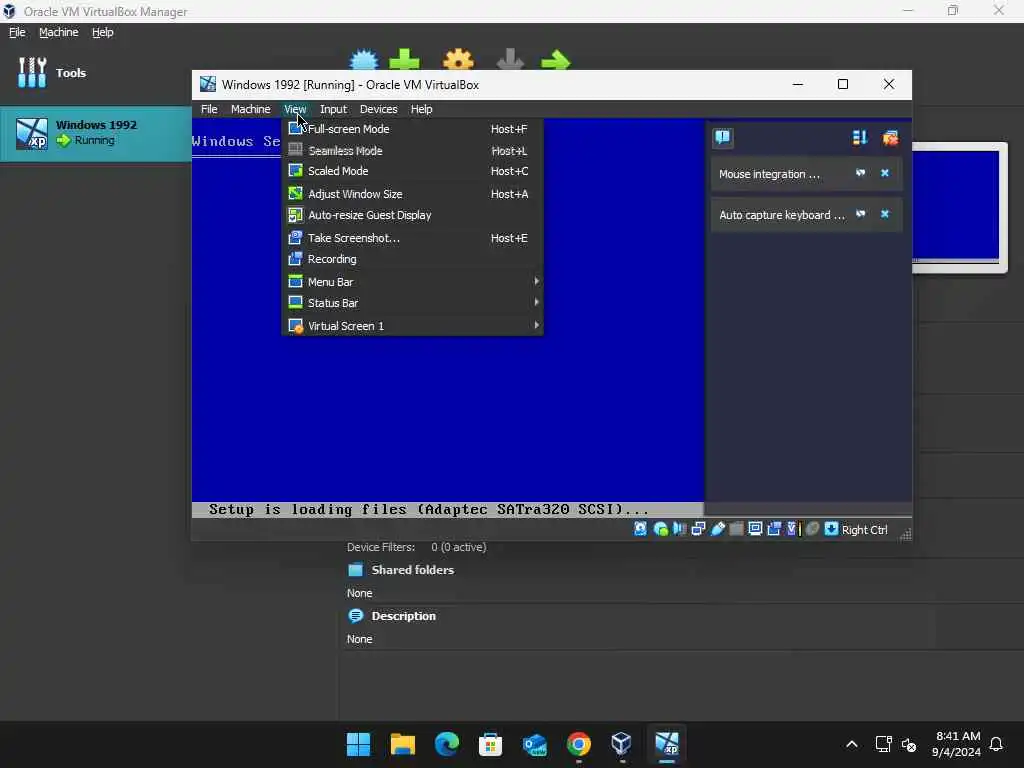Click the orange Settings gear in Manager toolbar
This screenshot has height=768, width=1024.
click(x=458, y=60)
